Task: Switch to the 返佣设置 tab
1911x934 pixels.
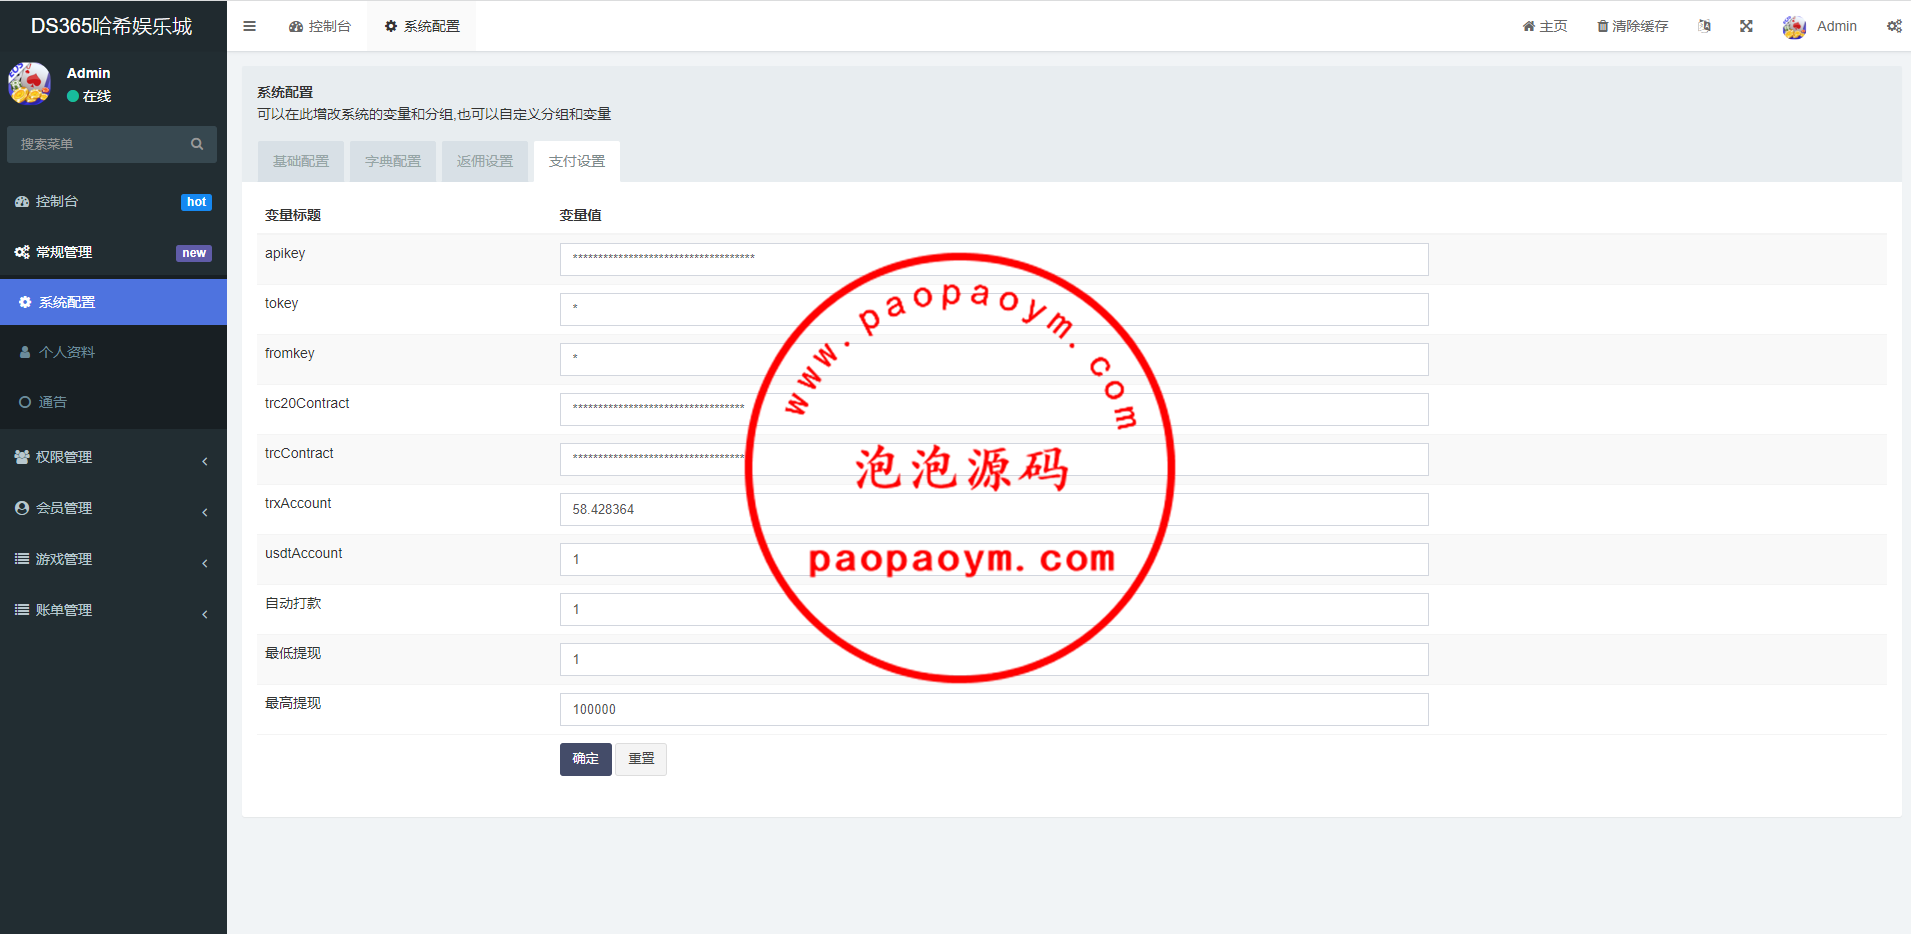Action: [485, 161]
